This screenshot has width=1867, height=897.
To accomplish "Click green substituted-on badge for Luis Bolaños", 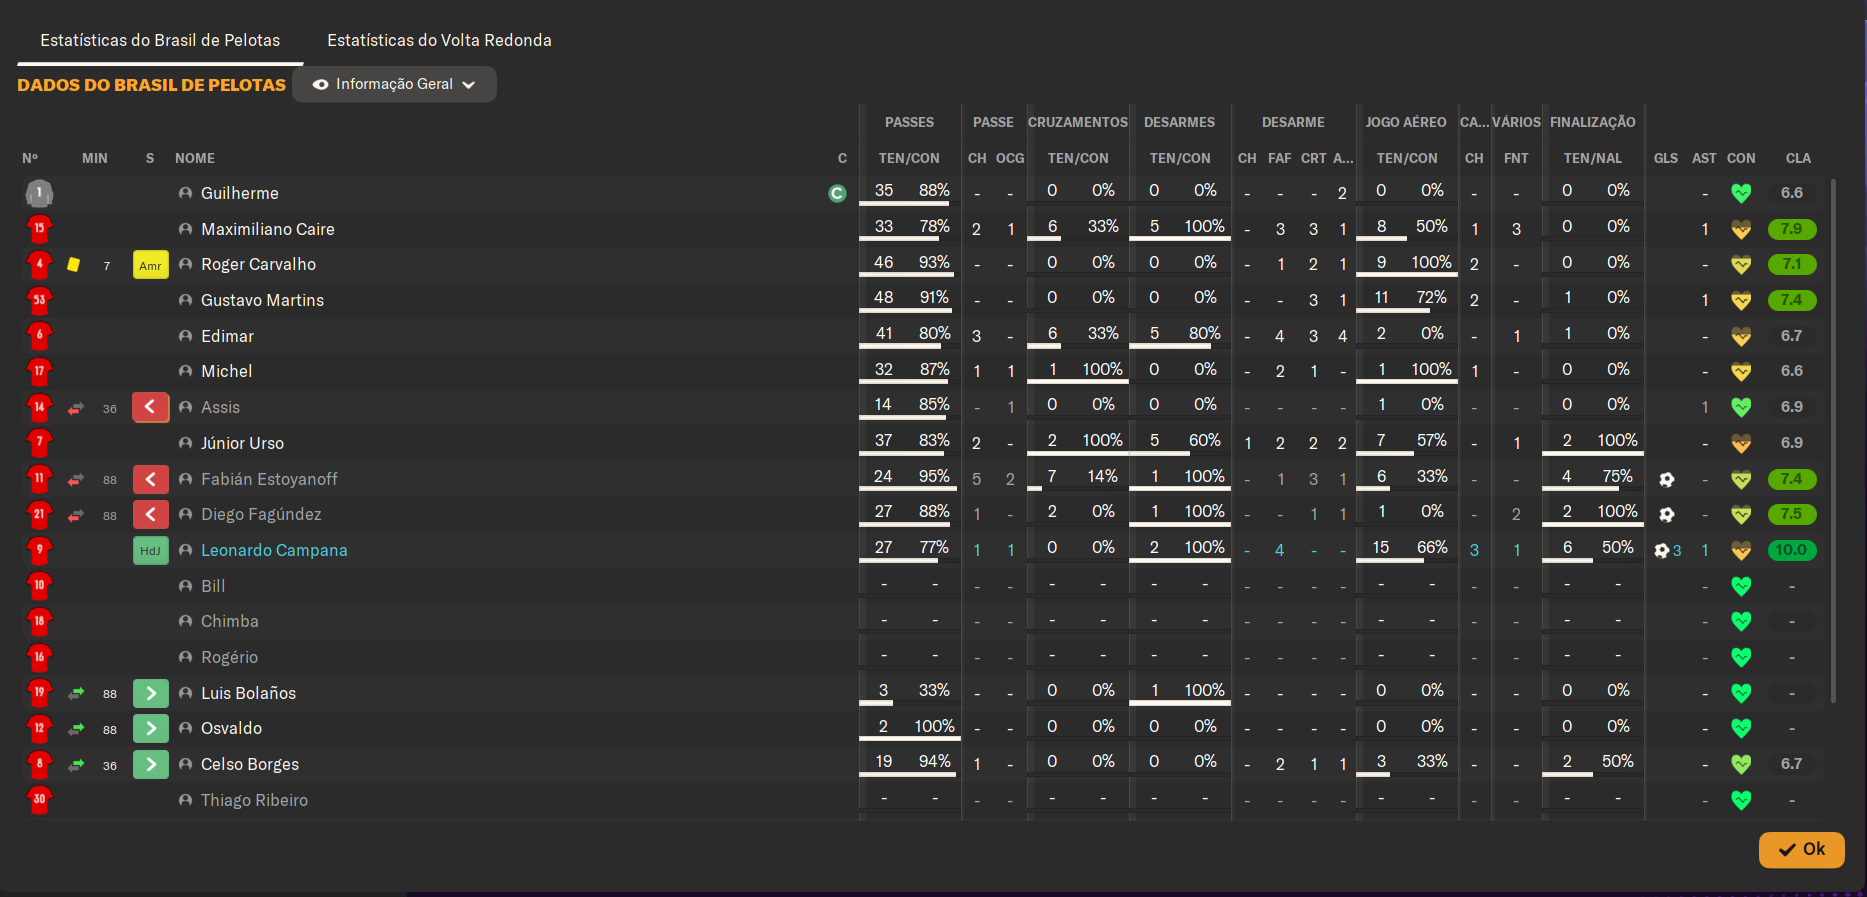I will 150,693.
